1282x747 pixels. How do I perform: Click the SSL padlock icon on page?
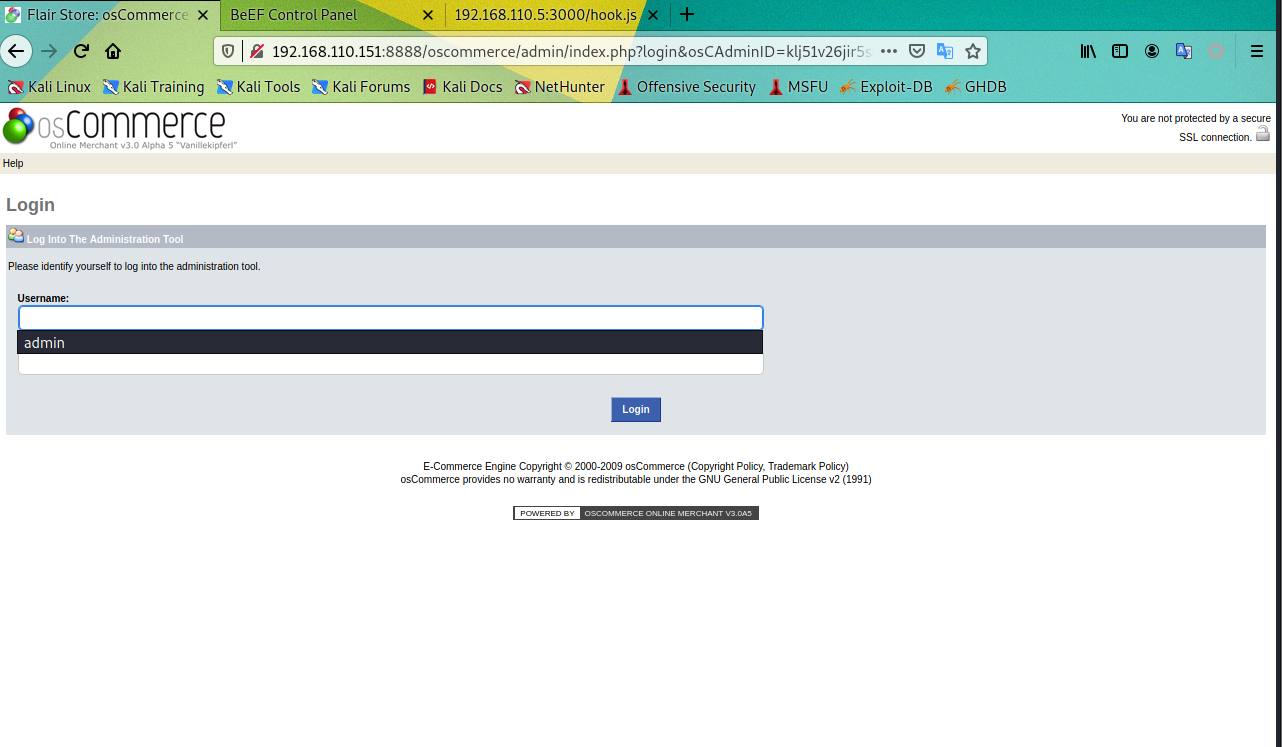(1263, 134)
